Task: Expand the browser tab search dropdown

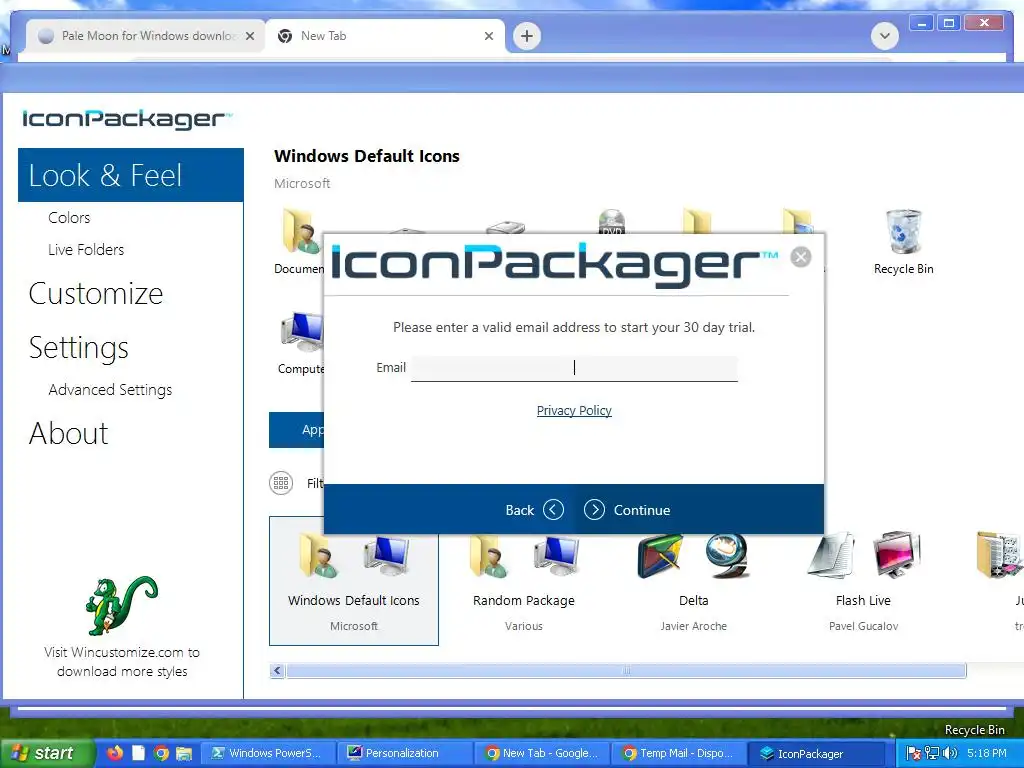Action: [x=885, y=36]
